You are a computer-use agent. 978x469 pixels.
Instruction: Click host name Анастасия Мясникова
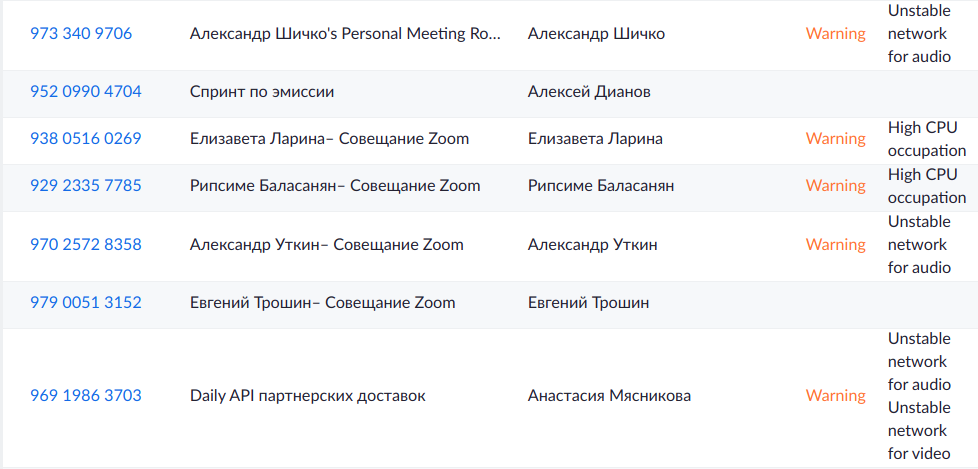tap(609, 396)
